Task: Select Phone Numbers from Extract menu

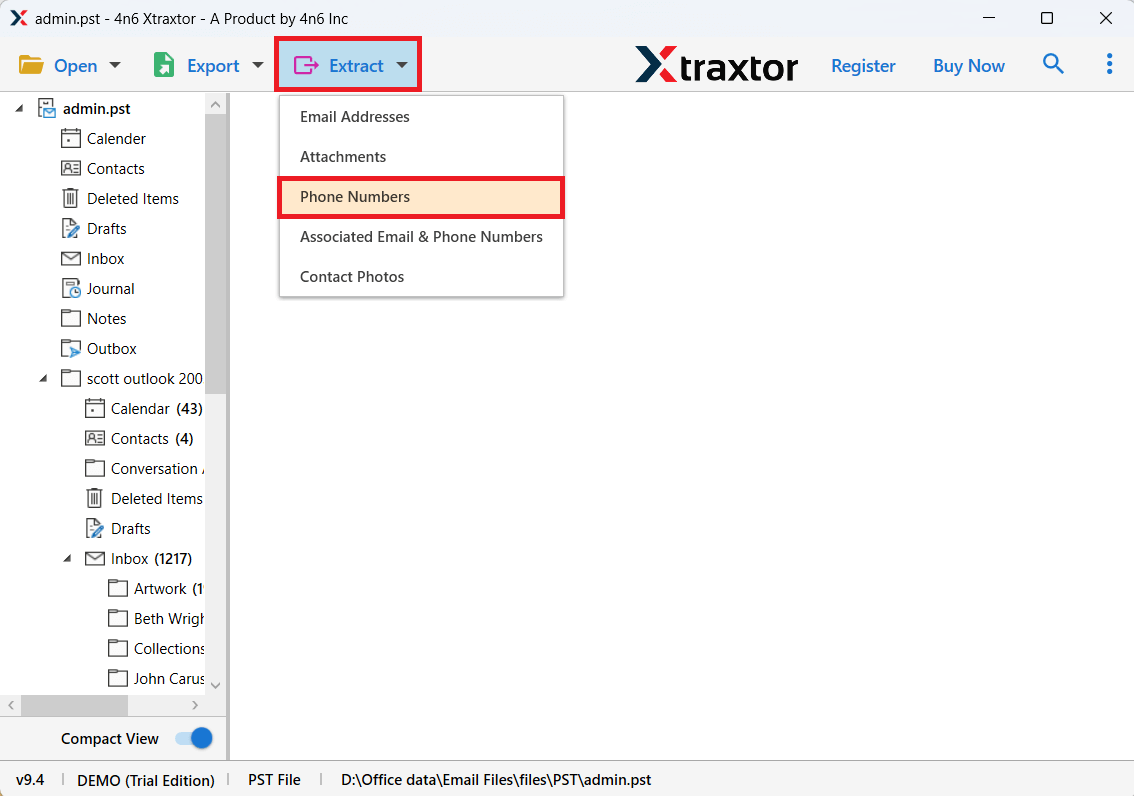Action: tap(355, 197)
